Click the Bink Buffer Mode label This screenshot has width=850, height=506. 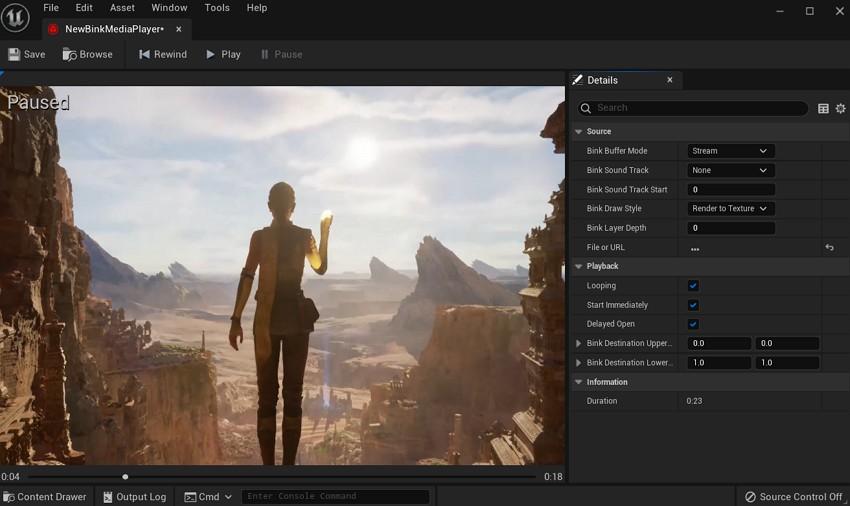click(617, 151)
